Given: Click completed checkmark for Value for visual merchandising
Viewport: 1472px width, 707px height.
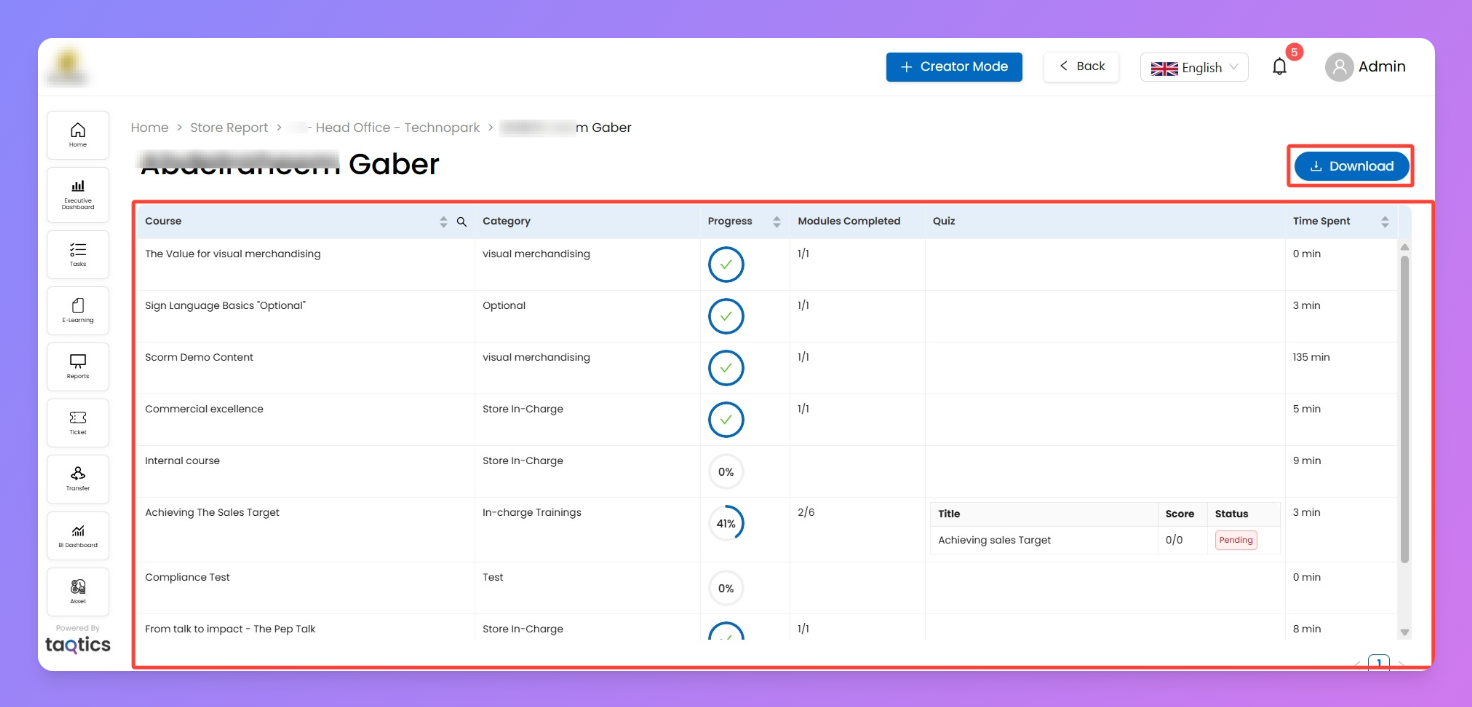Looking at the screenshot, I should point(726,265).
